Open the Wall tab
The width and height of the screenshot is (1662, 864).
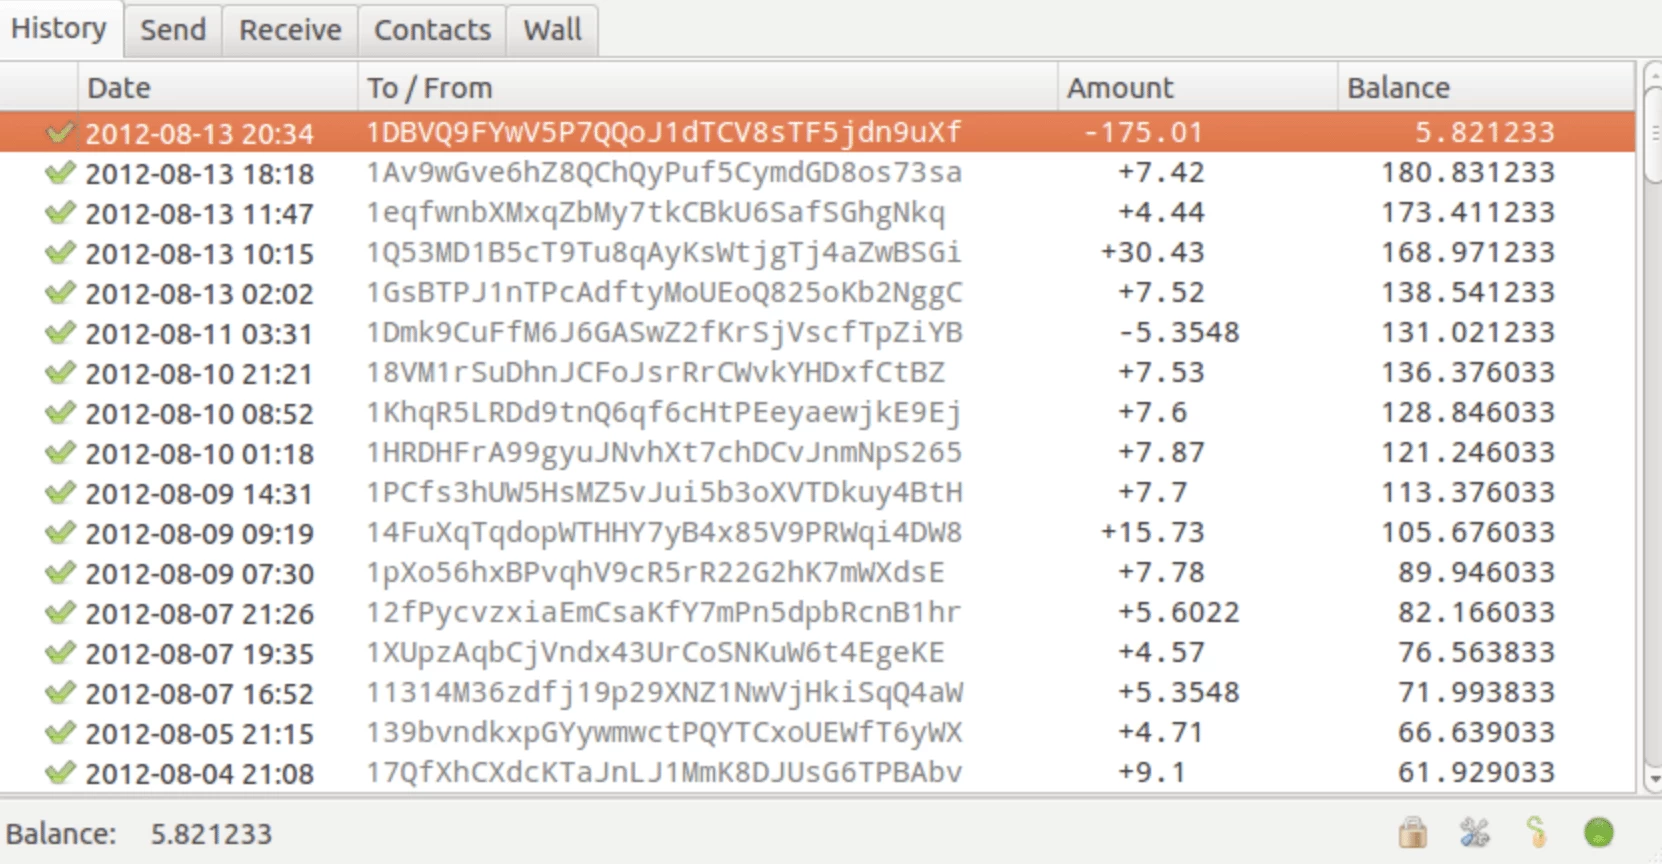(x=552, y=30)
